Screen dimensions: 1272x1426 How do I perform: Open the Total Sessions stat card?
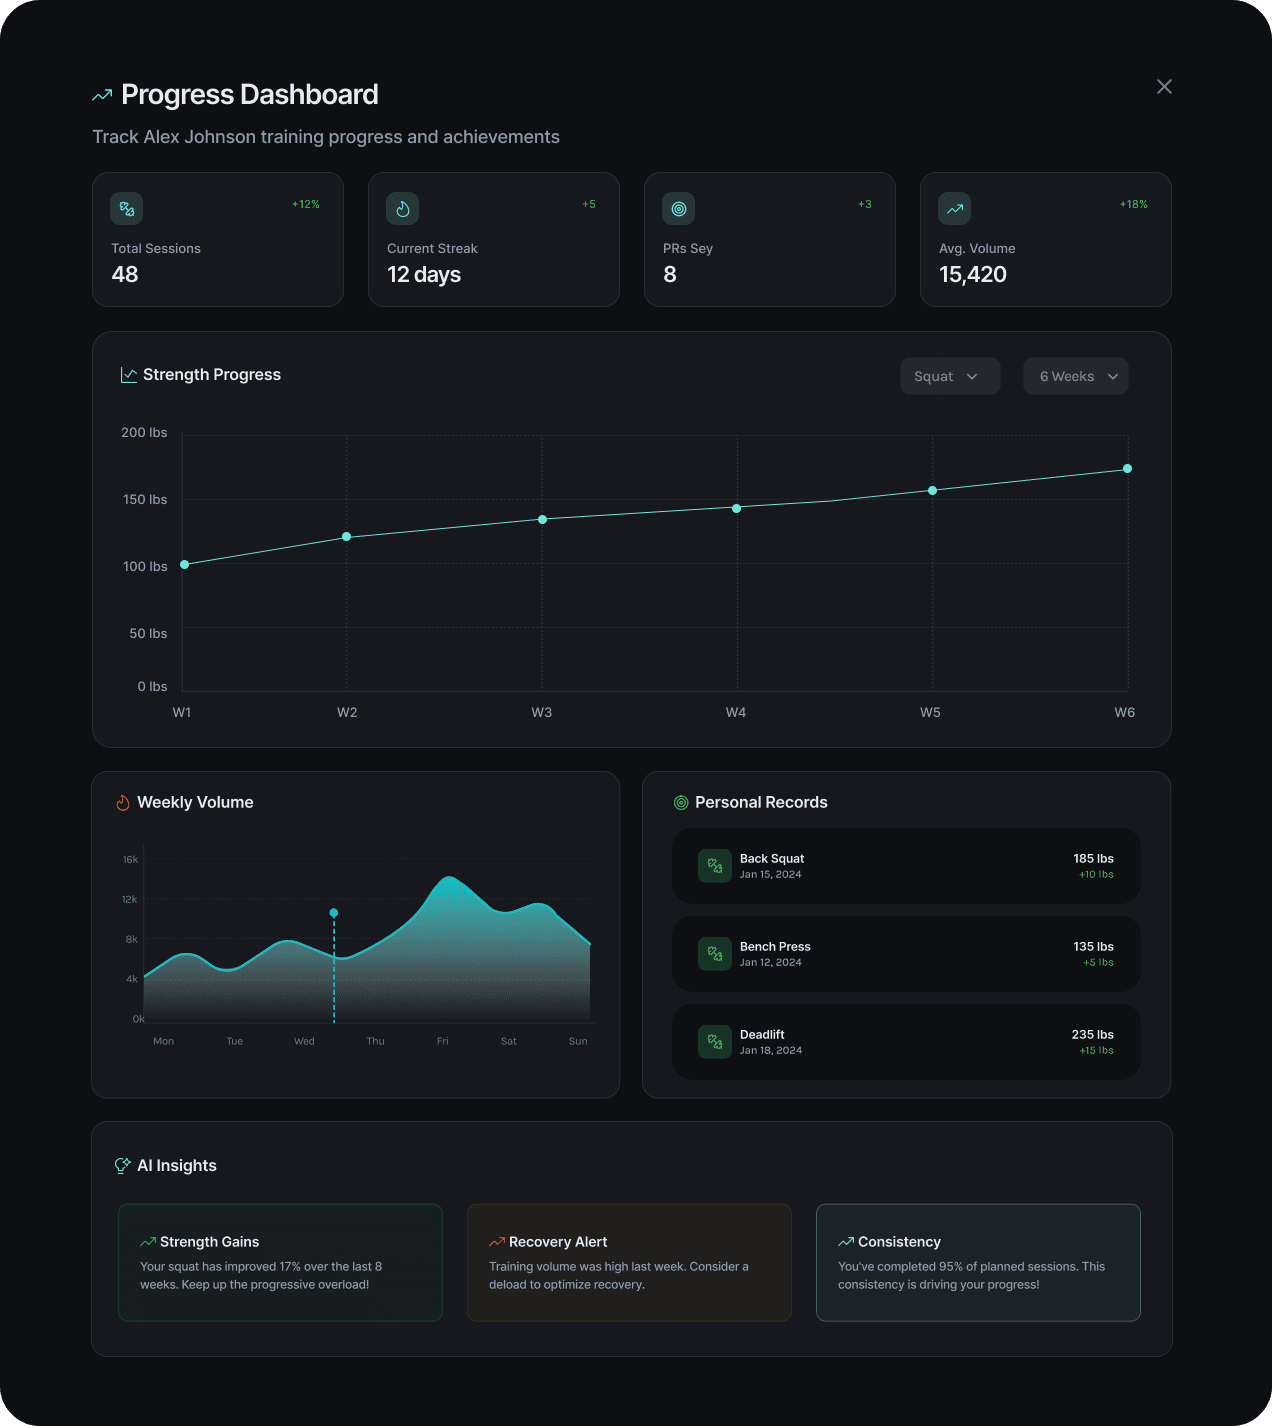click(x=218, y=240)
